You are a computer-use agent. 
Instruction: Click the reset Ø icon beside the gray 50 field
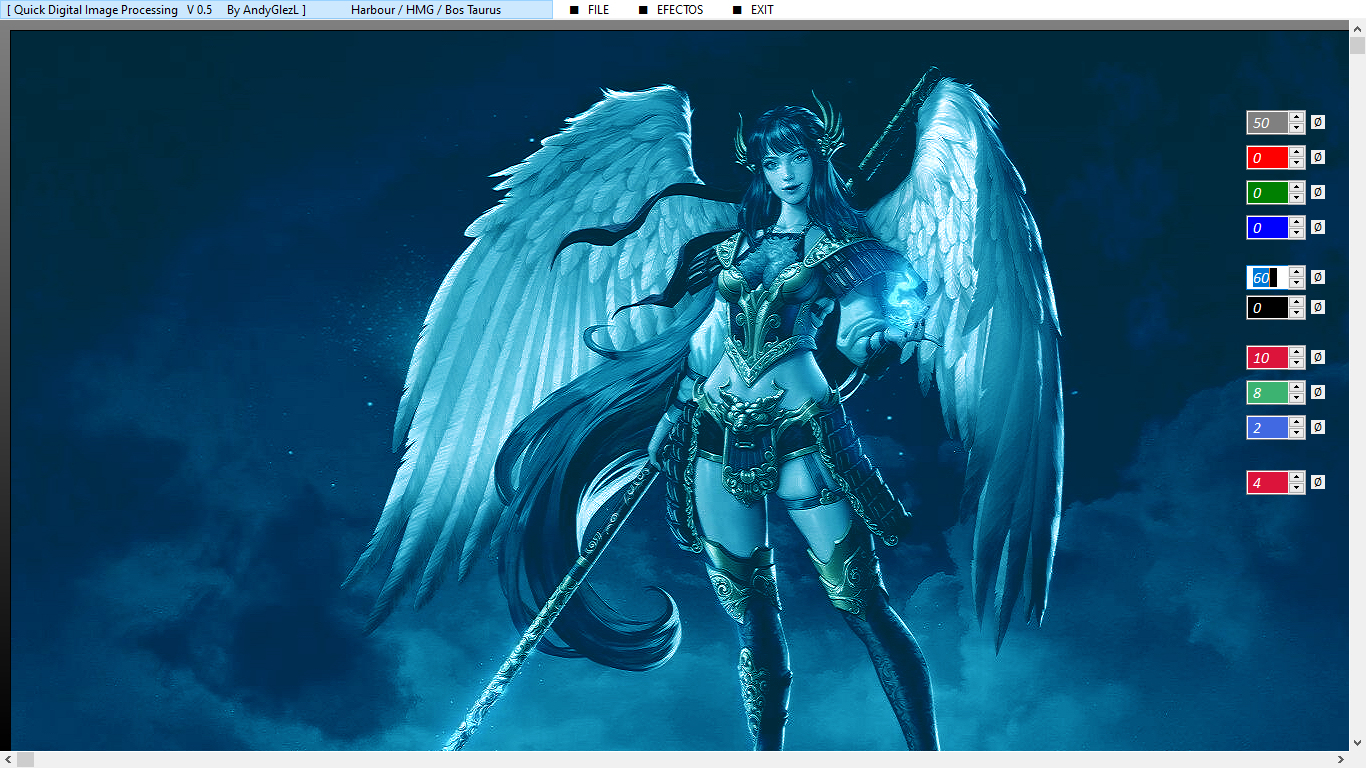point(1317,122)
